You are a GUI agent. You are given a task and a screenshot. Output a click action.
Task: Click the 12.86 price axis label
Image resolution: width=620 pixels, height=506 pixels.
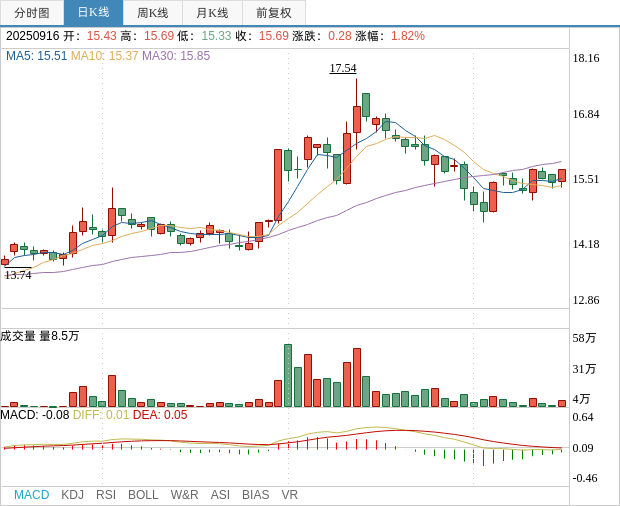(586, 300)
